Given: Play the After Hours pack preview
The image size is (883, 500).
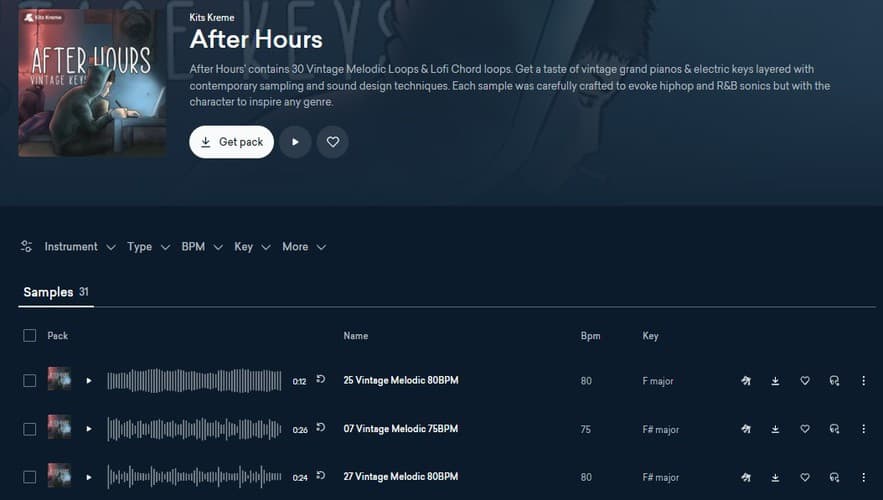Looking at the screenshot, I should (295, 142).
